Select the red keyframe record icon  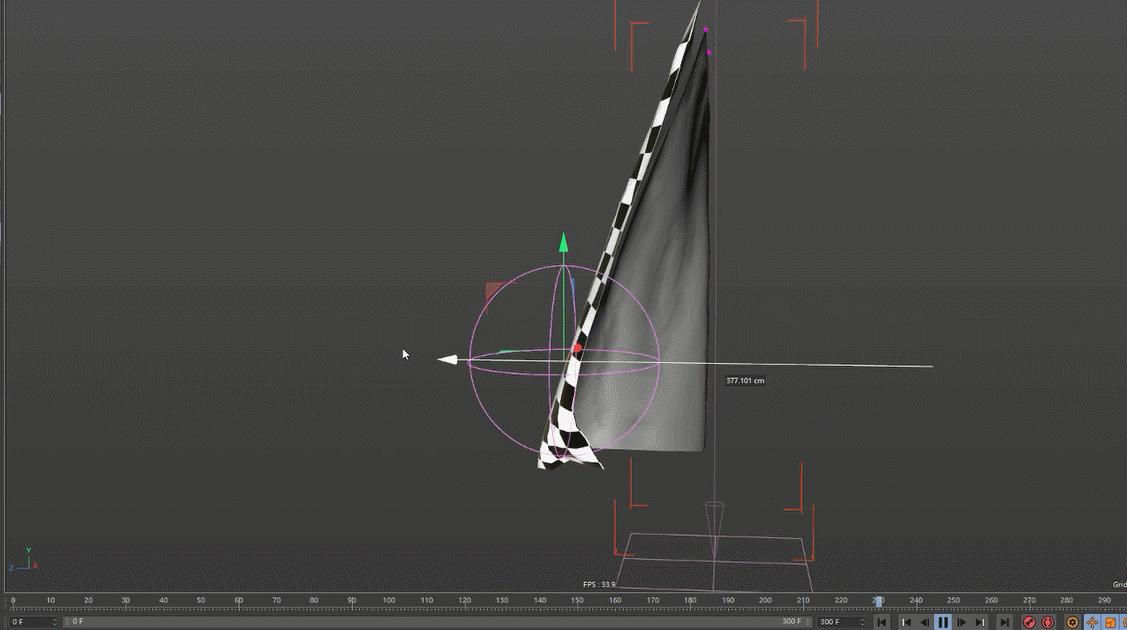(x=1030, y=622)
